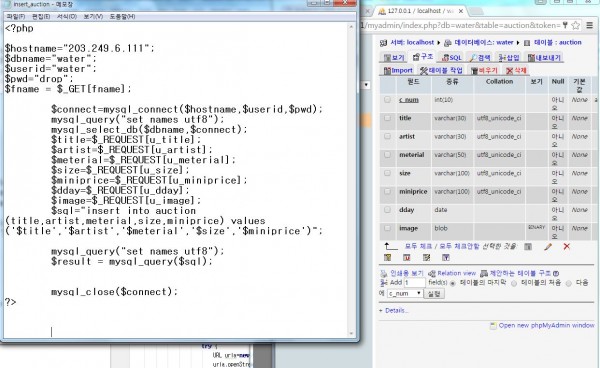
Task: Tick the checkbox for the meterial field
Action: [x=387, y=155]
